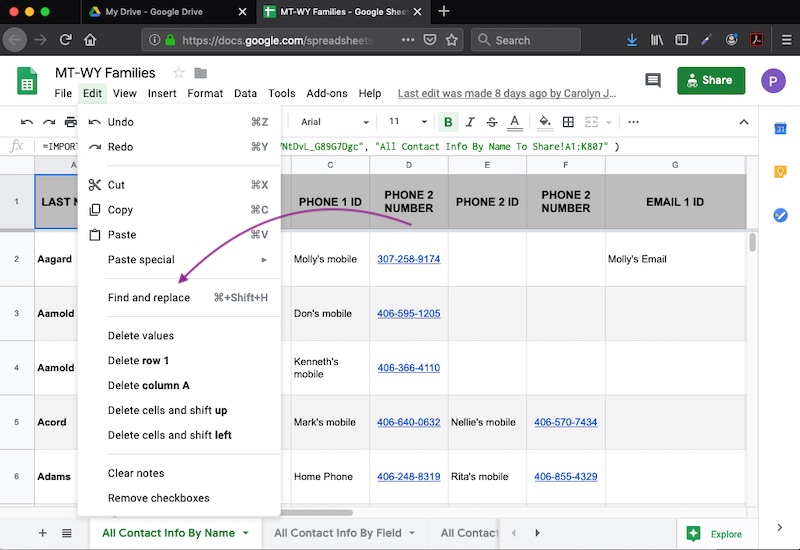Open Firefox hamburger menu
Screen dimensions: 800x550
[786, 40]
